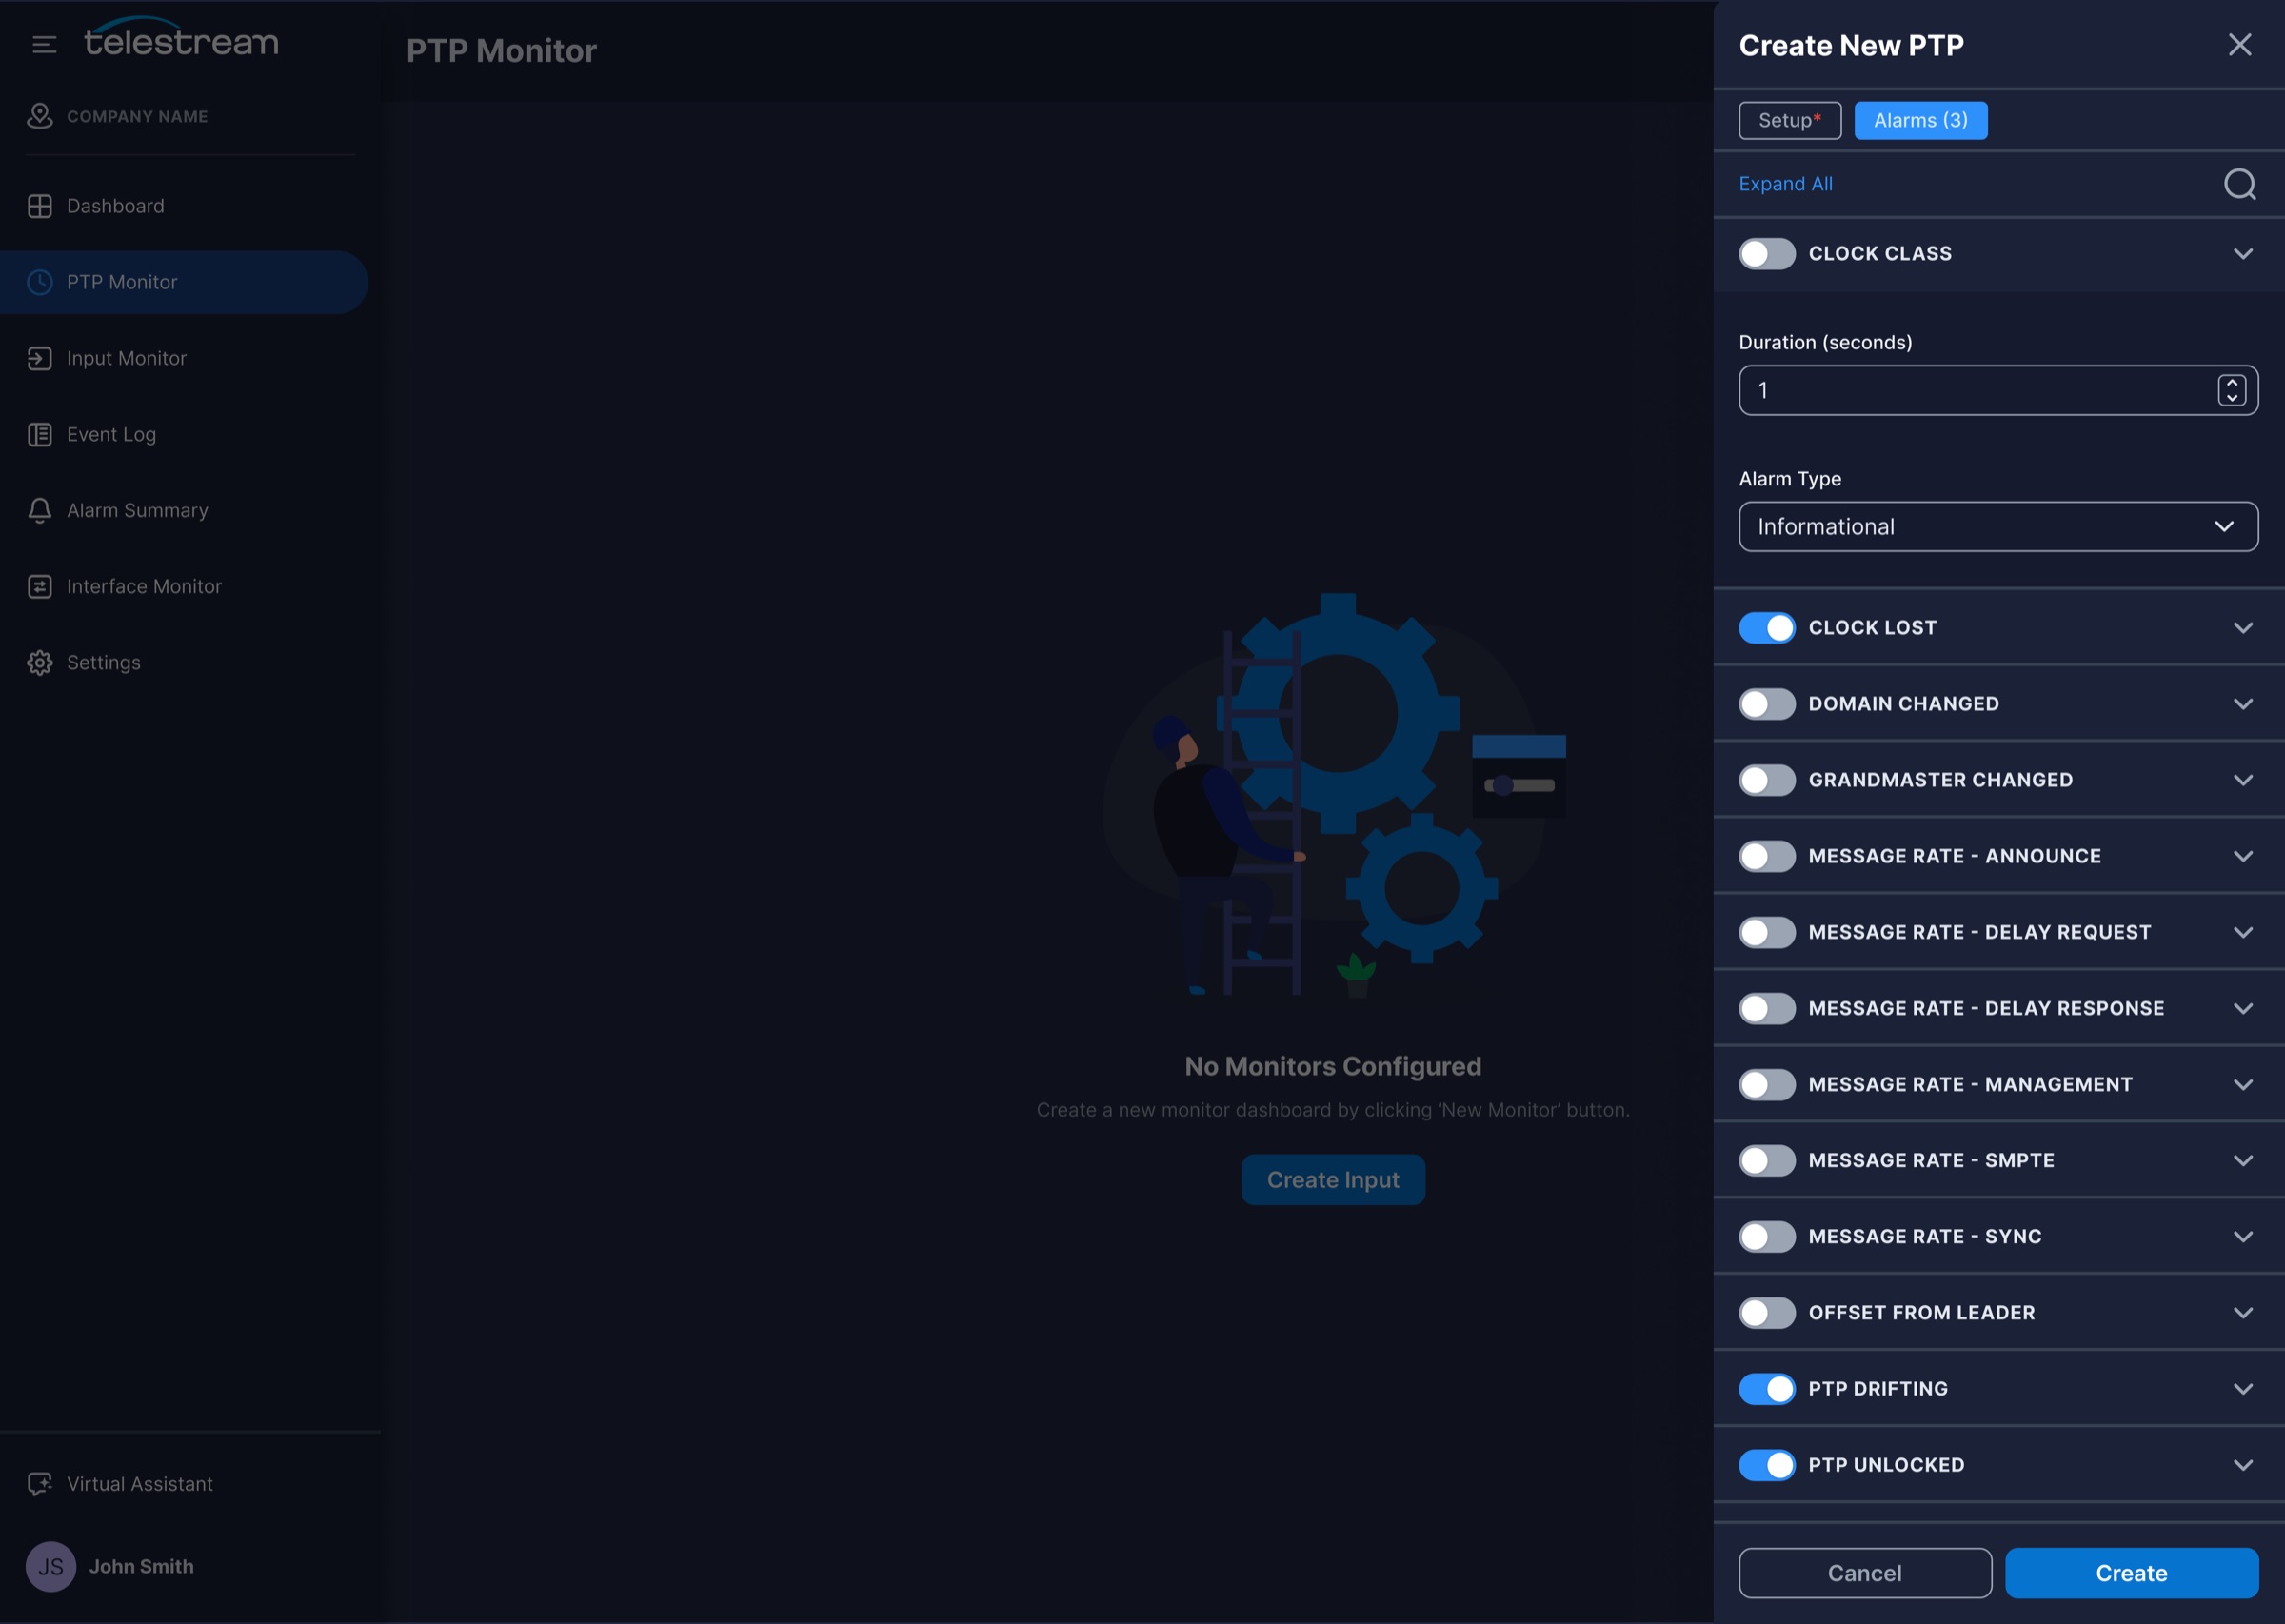This screenshot has height=1624, width=2285.
Task: Enable the Clock Class alarm toggle
Action: click(1767, 253)
